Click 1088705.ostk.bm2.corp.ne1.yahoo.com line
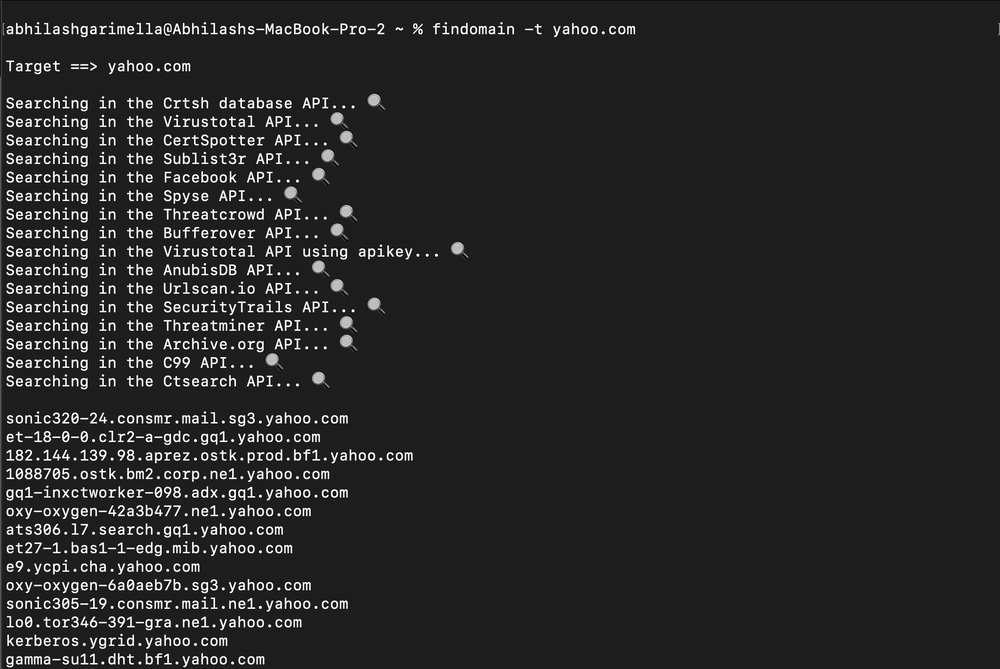 coord(168,474)
